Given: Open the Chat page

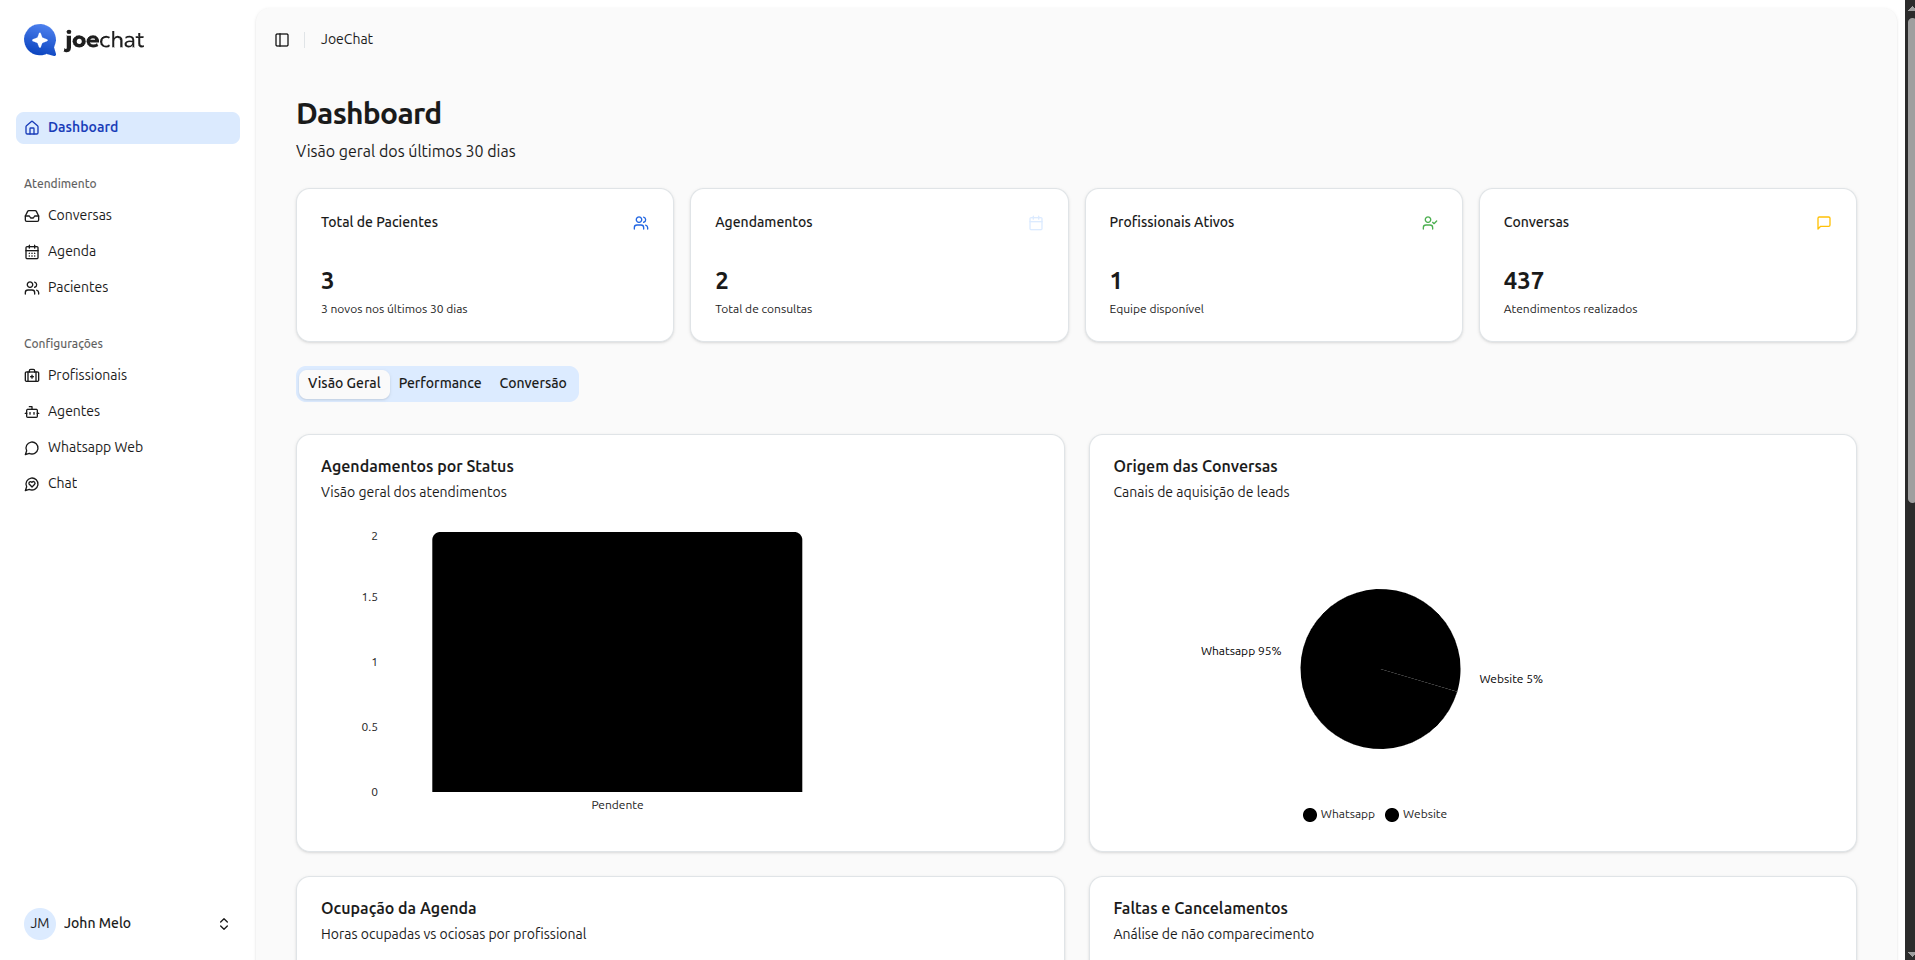Looking at the screenshot, I should (62, 483).
